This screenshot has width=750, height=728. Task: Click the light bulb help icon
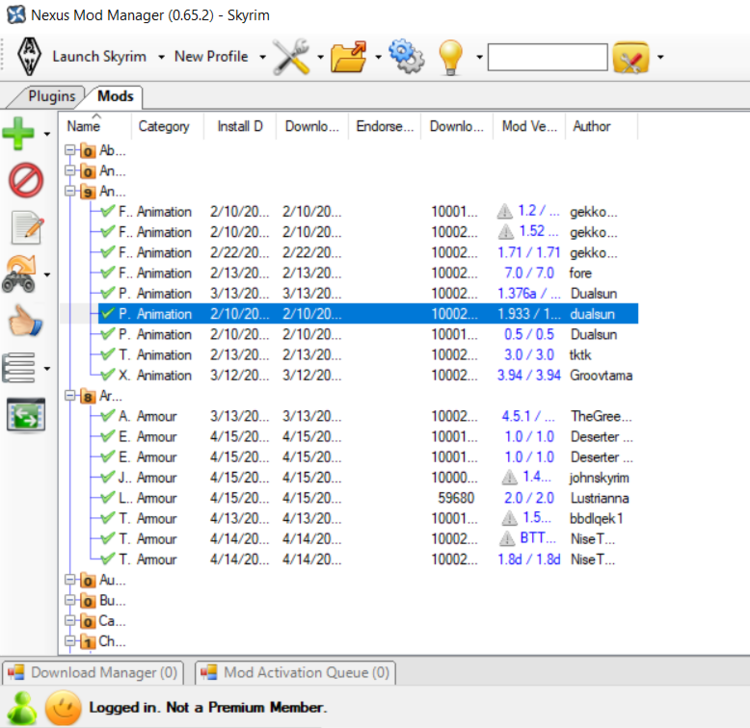point(451,57)
